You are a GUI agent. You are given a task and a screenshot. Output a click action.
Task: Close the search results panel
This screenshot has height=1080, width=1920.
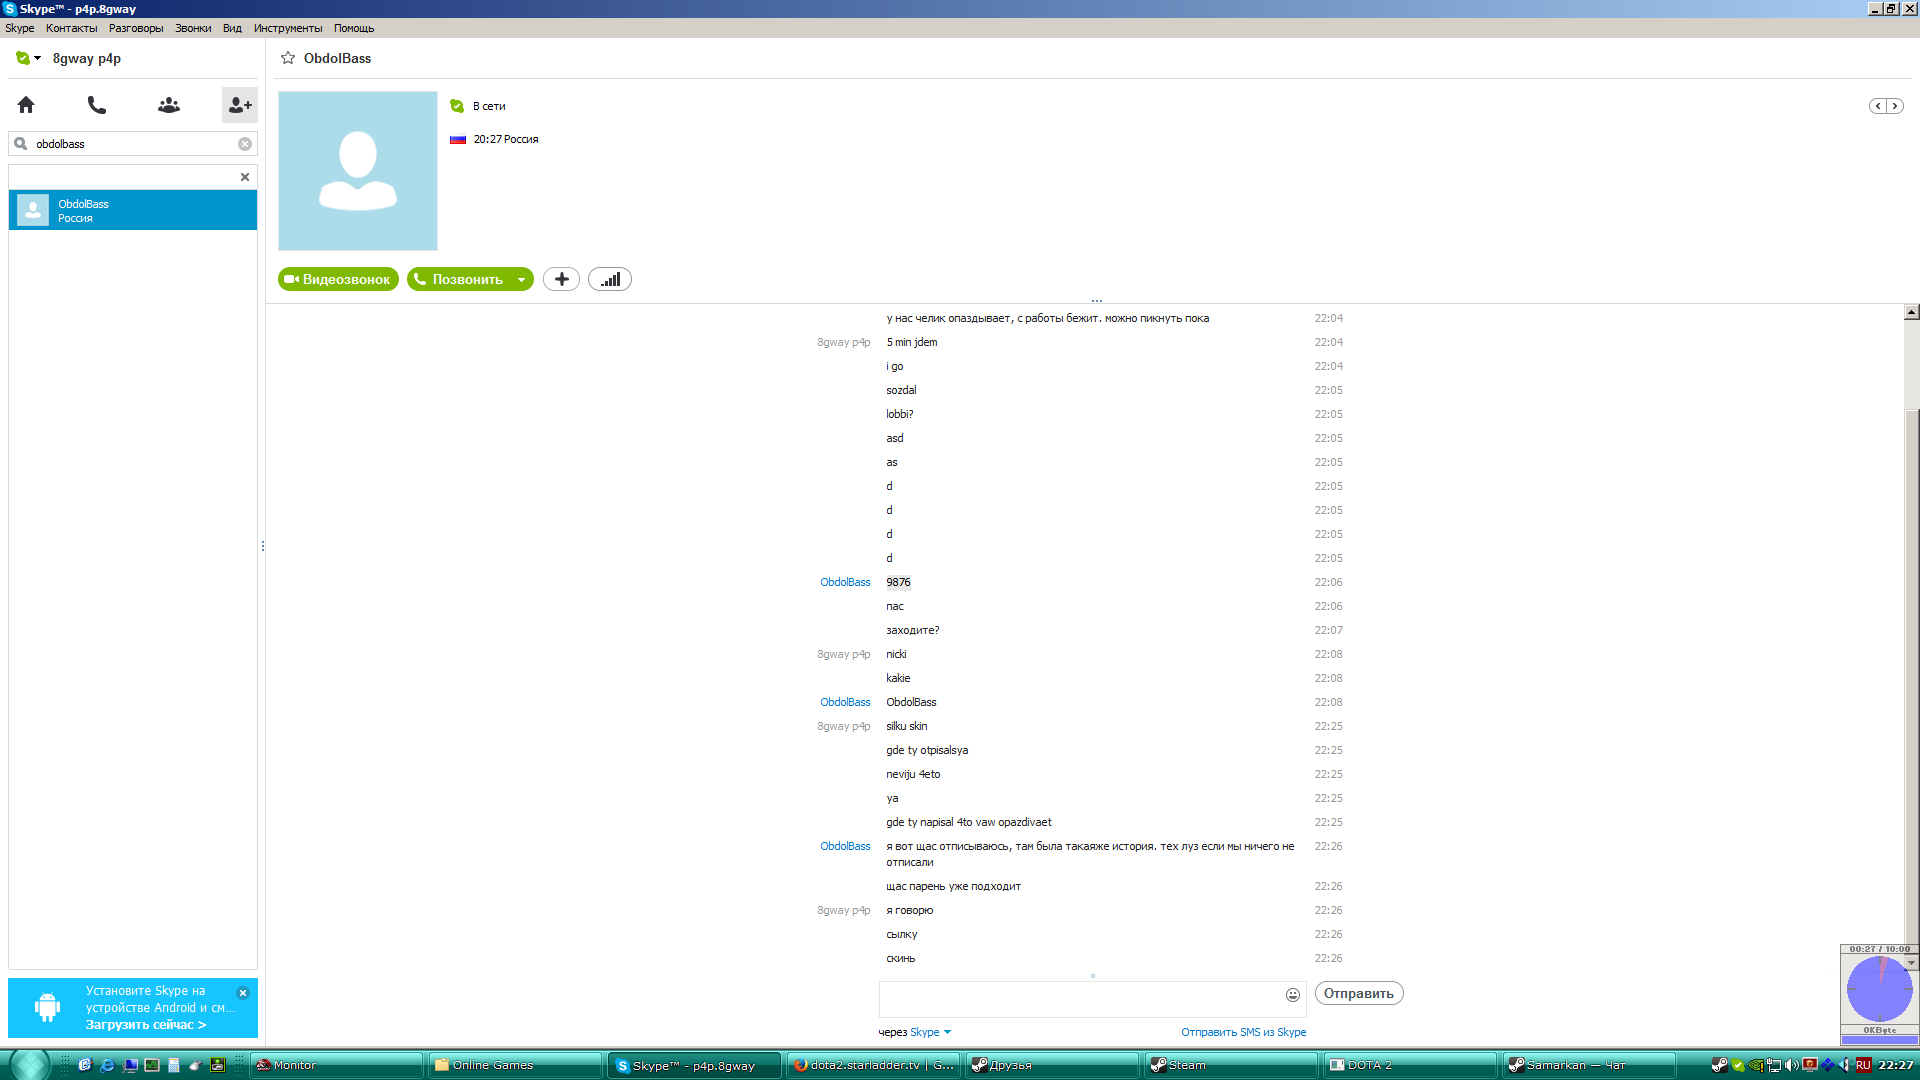click(x=245, y=177)
